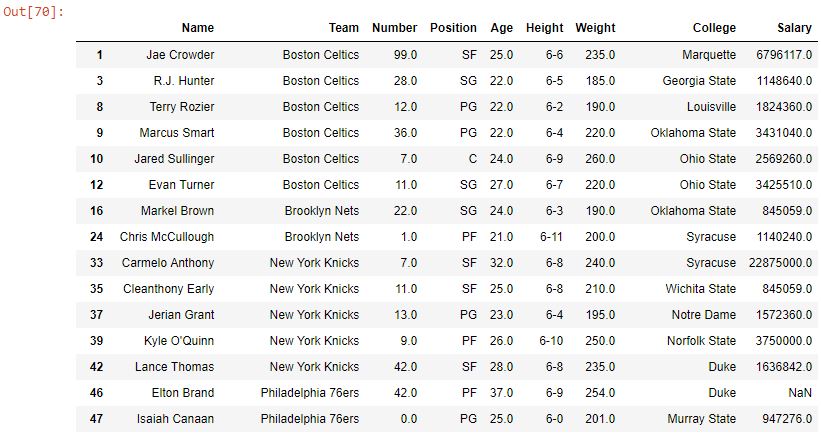Click Markel Brown's team Brooklyn Nets

322,211
